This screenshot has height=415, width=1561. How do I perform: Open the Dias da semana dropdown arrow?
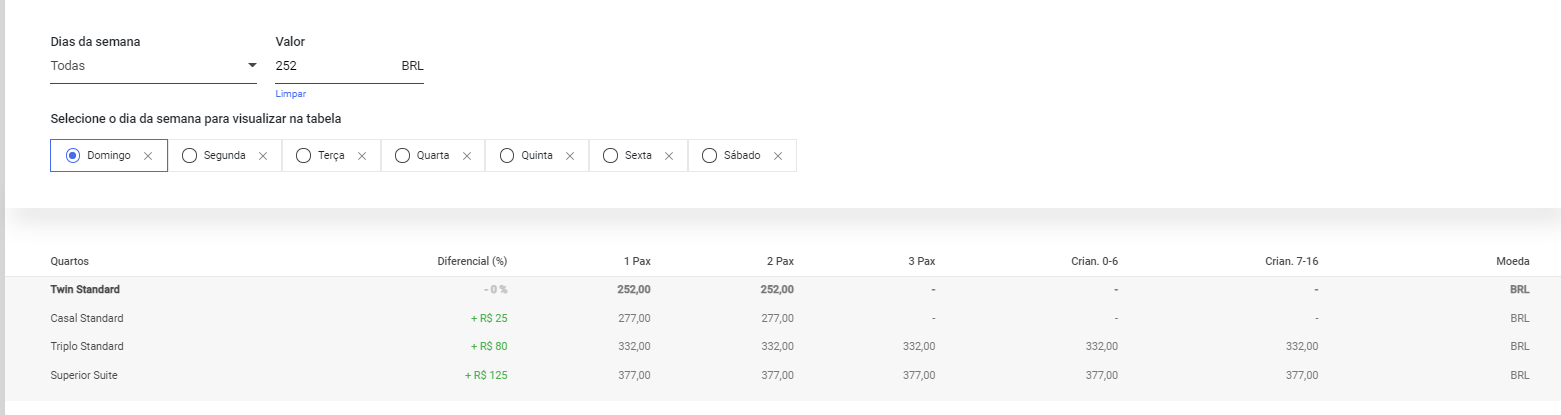252,66
